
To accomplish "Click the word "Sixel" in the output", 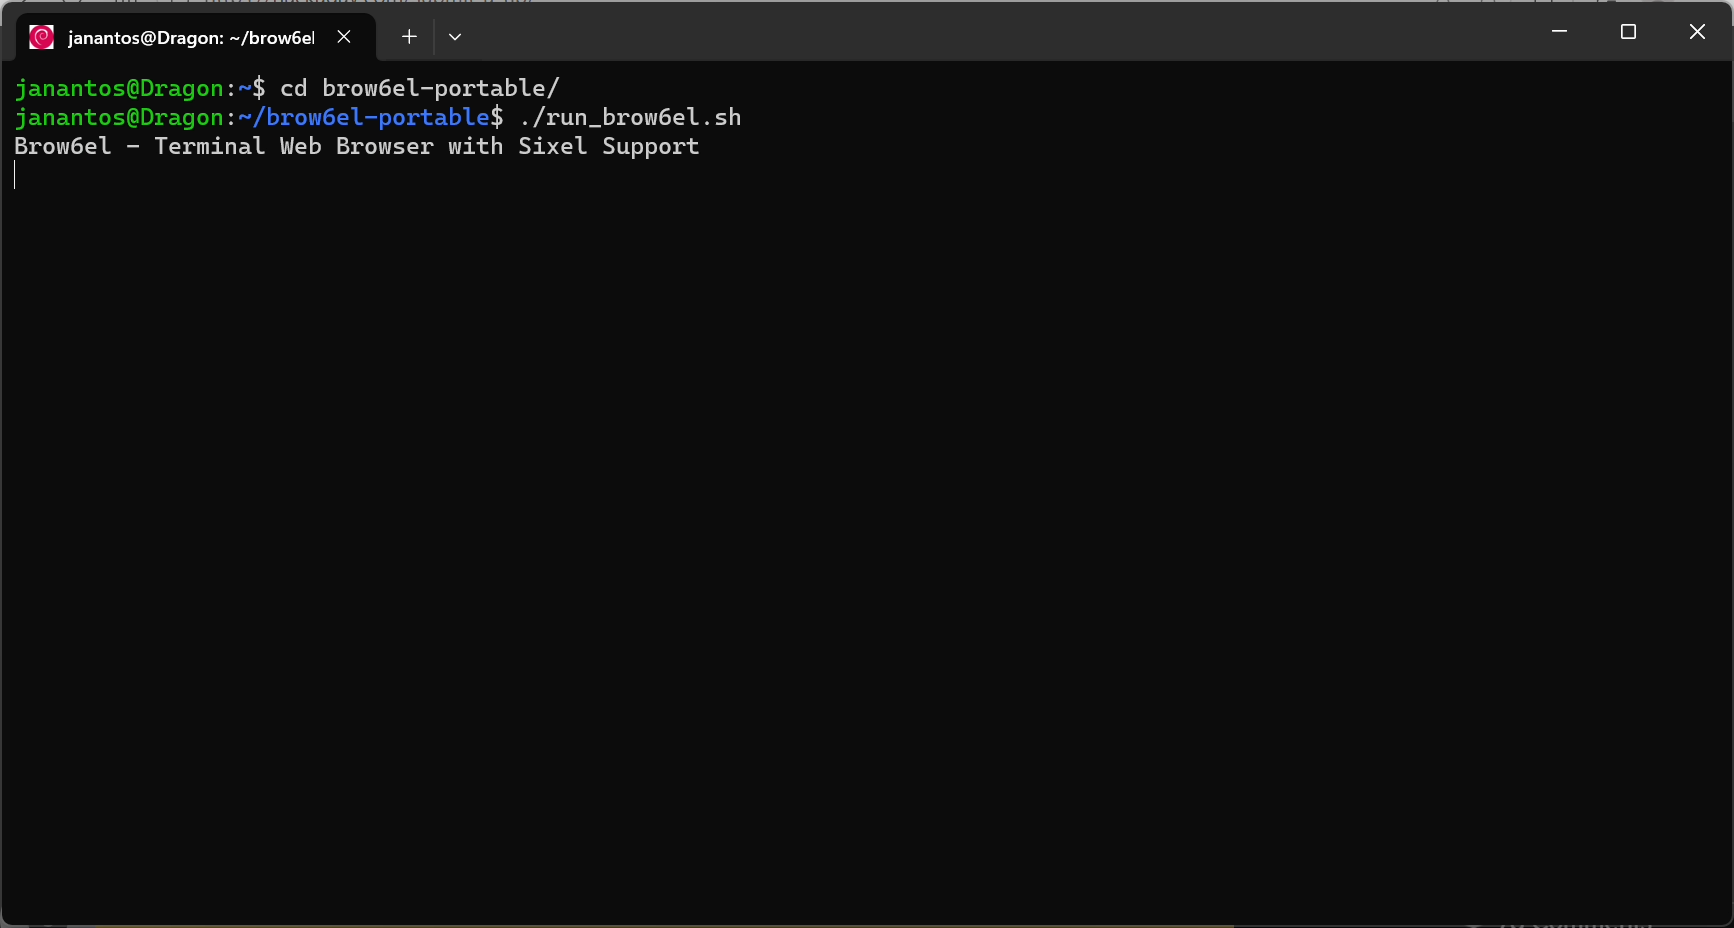I will 552,147.
